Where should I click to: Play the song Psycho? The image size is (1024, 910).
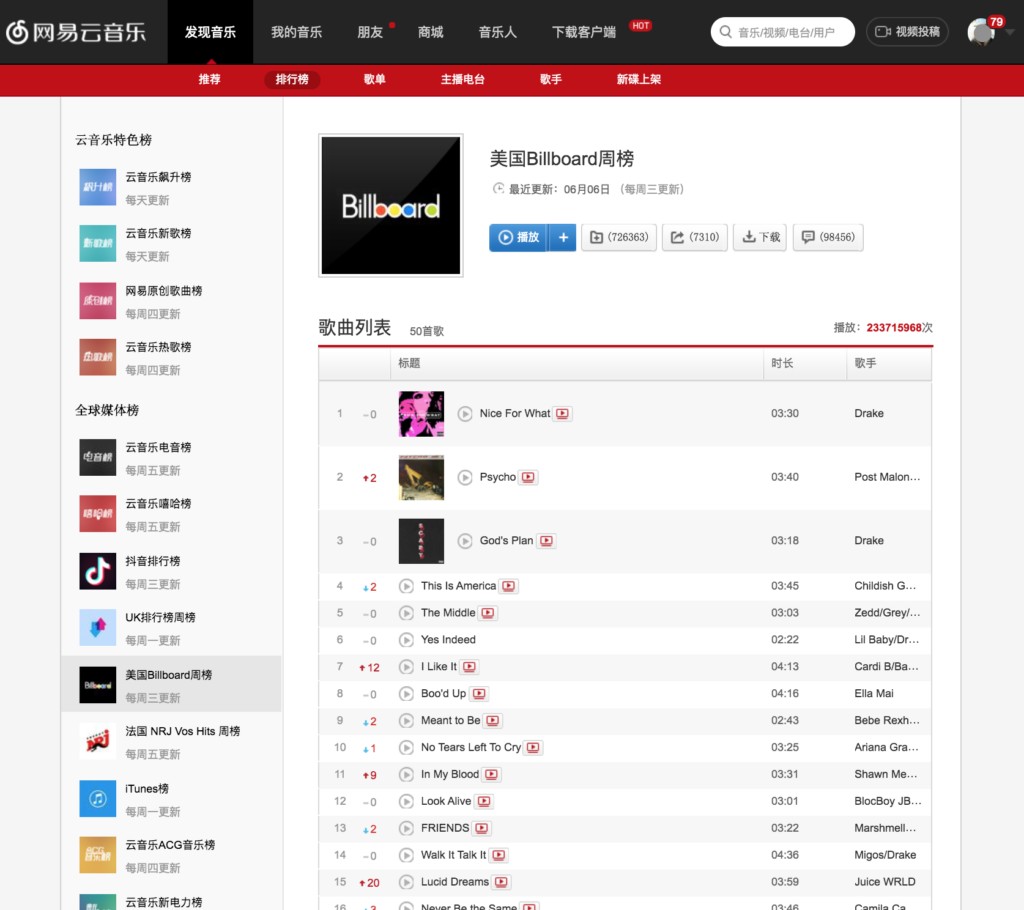pyautogui.click(x=464, y=478)
